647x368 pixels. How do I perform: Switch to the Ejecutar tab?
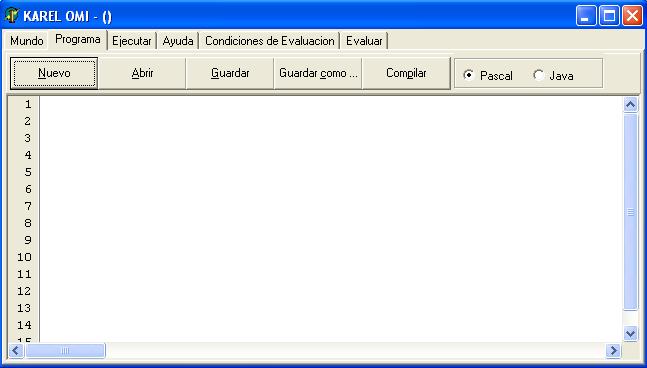point(132,41)
